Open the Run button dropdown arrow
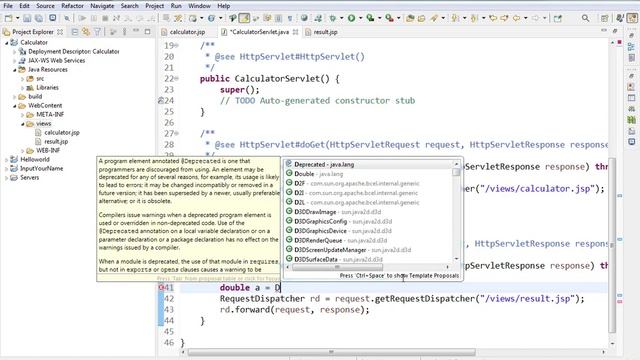 coord(360,18)
